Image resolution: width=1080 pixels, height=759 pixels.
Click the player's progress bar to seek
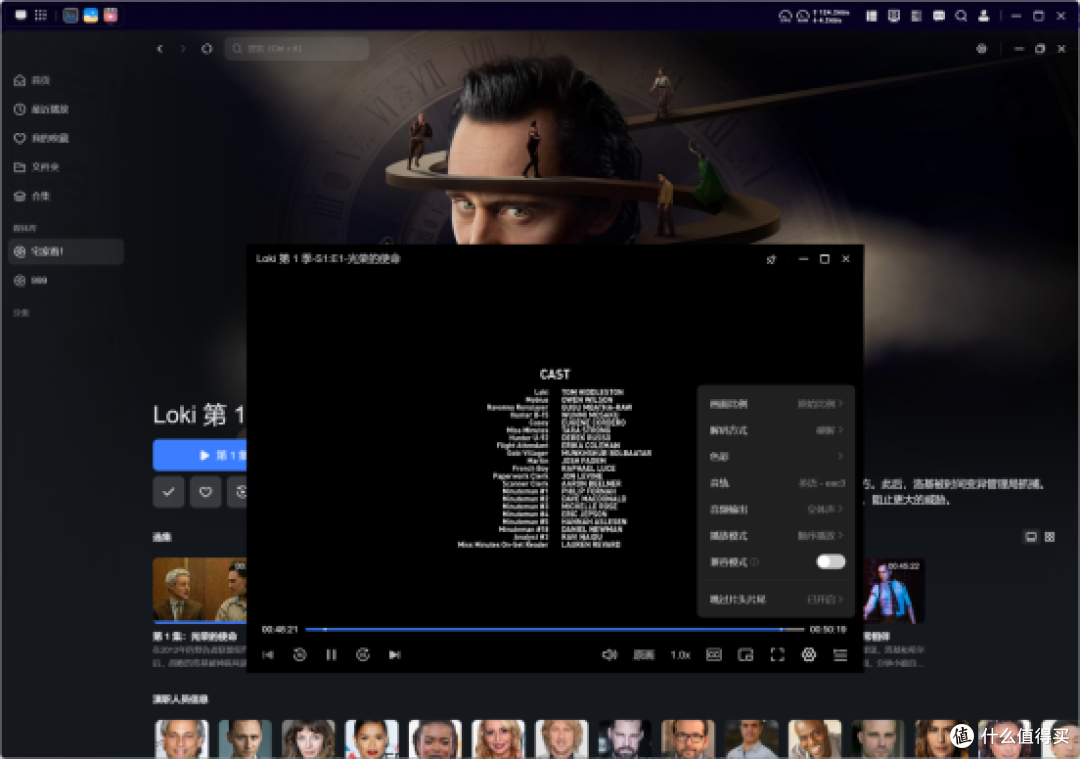click(x=554, y=630)
